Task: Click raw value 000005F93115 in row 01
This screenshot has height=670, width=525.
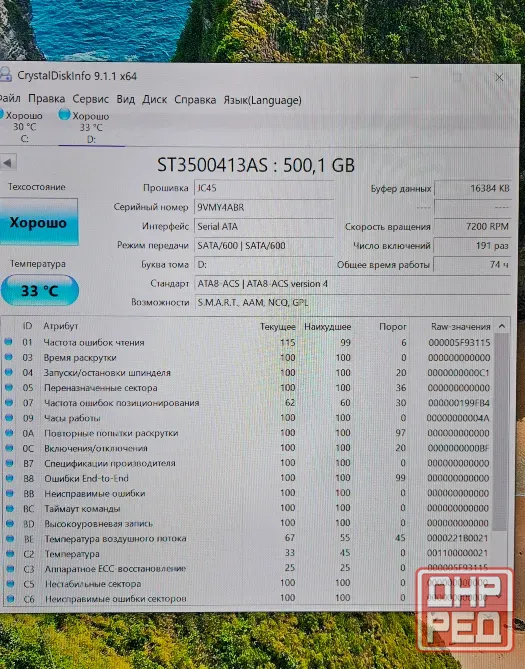Action: click(x=459, y=343)
